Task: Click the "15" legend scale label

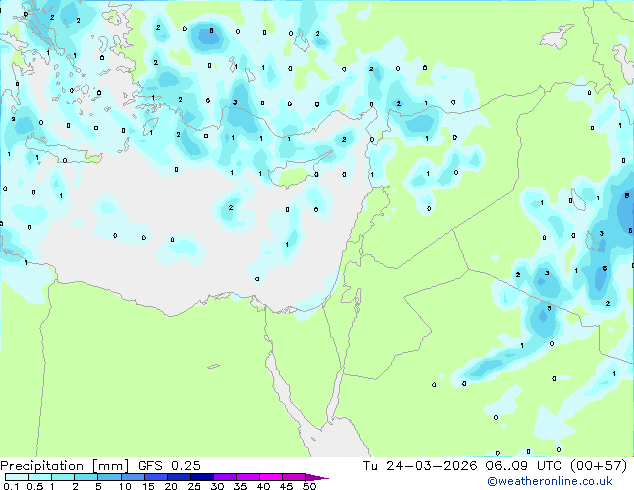Action: pos(148,486)
